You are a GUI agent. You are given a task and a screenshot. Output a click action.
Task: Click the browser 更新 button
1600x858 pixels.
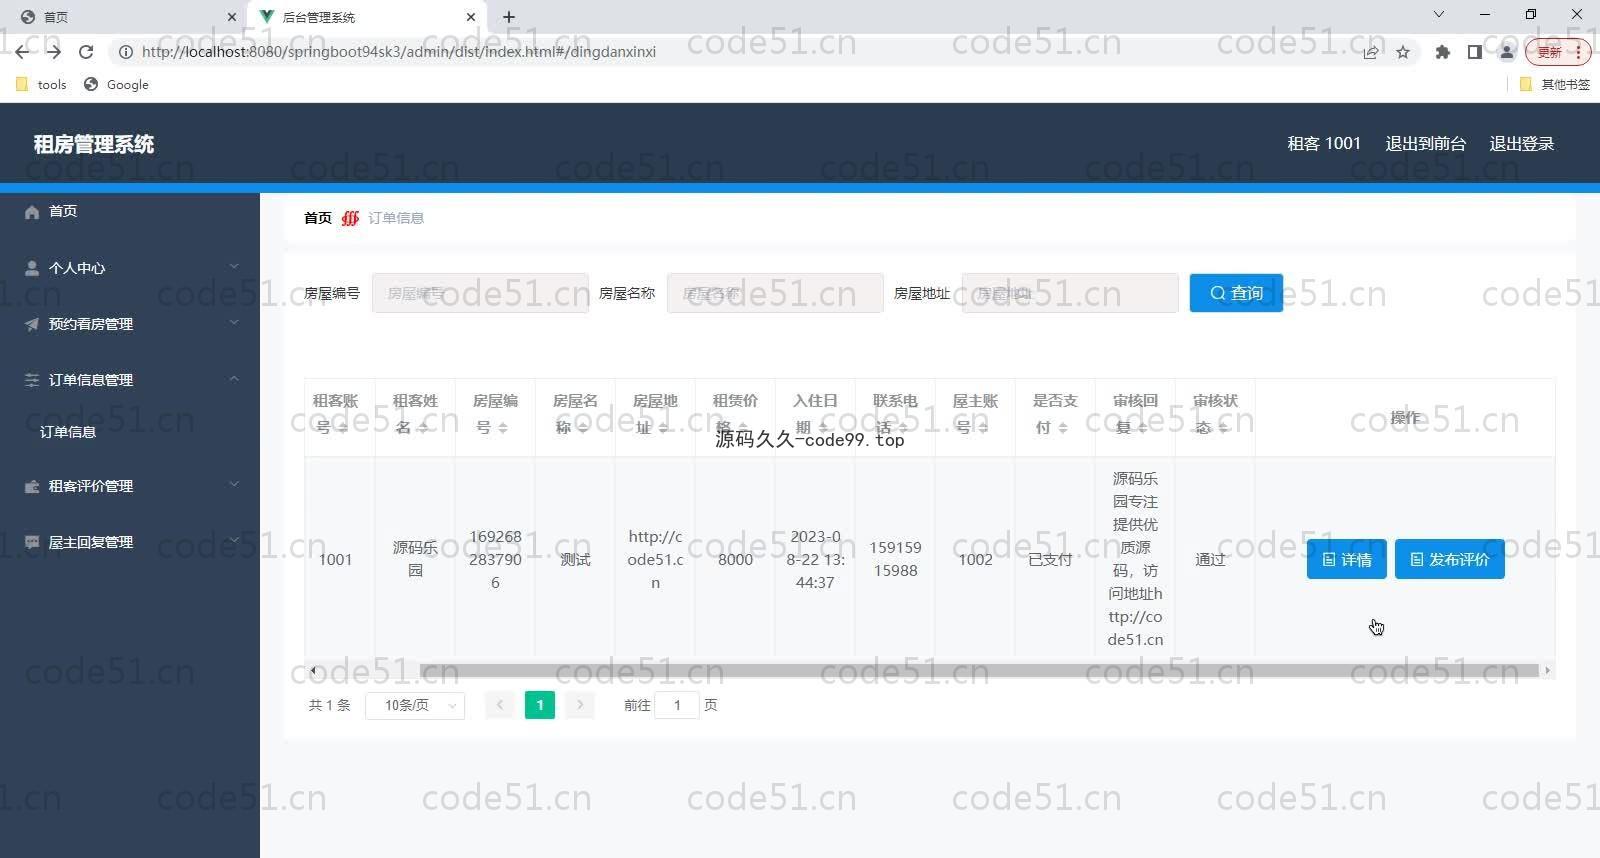(1557, 52)
